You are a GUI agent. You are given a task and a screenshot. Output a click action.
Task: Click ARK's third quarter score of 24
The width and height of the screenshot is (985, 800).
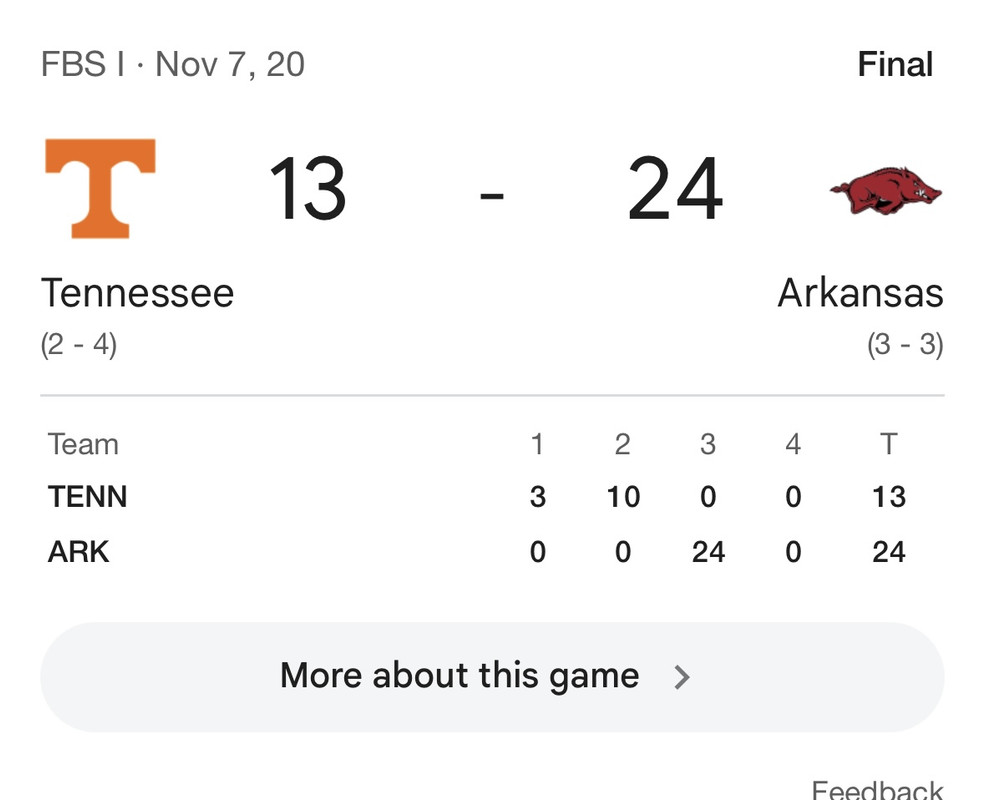tap(708, 553)
